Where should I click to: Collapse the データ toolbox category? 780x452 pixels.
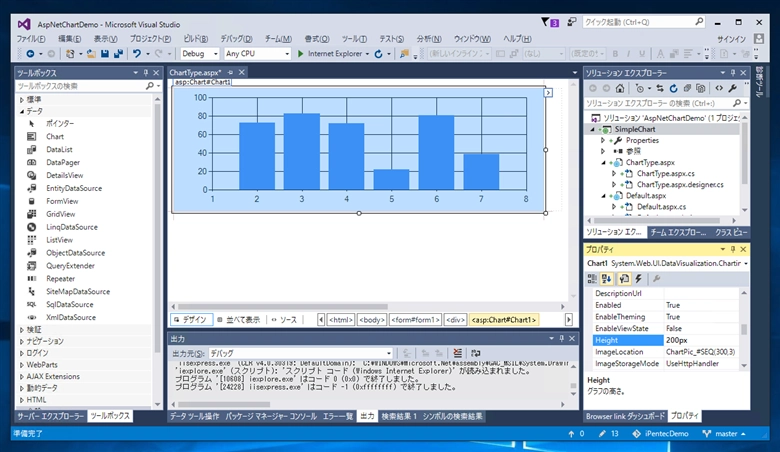pyautogui.click(x=22, y=111)
